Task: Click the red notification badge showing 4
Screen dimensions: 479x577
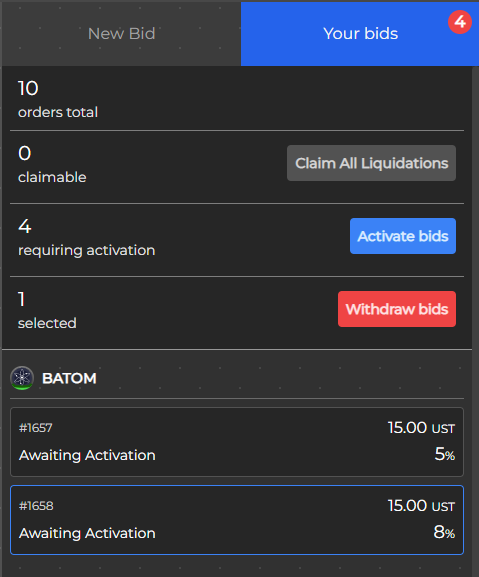Action: tap(460, 22)
